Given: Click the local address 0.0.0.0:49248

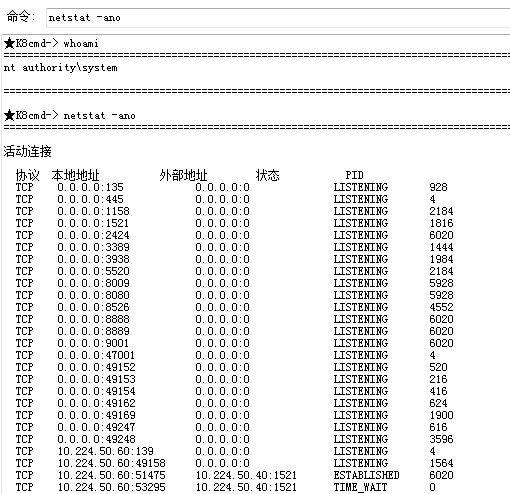Looking at the screenshot, I should [96, 439].
